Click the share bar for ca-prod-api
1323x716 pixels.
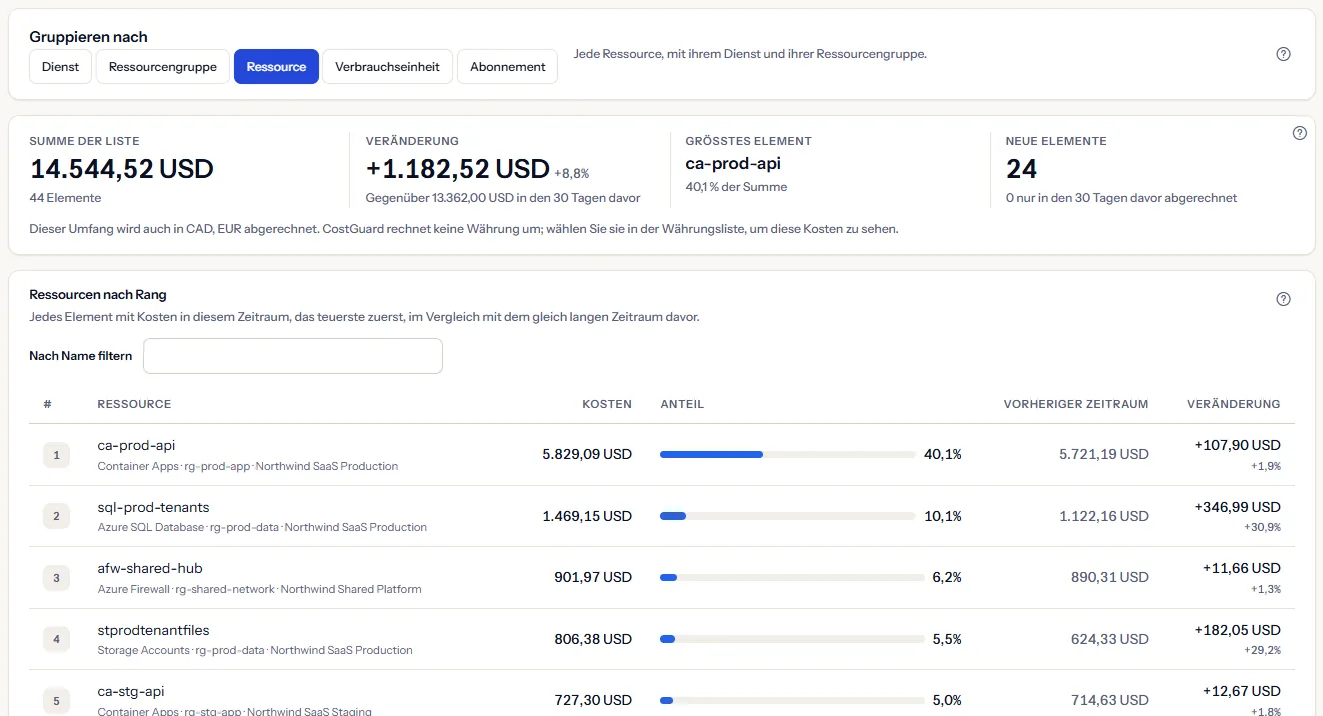pos(788,455)
